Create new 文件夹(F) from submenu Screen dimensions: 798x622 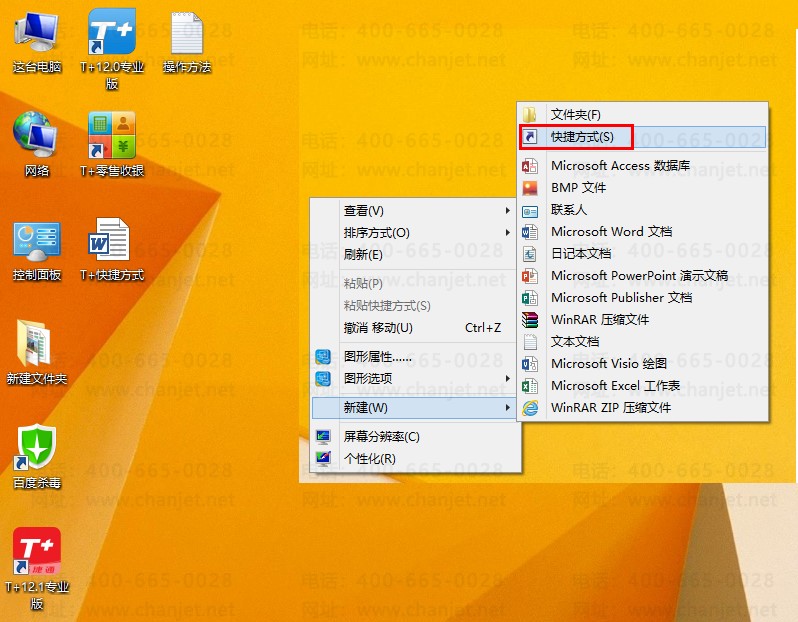642,115
